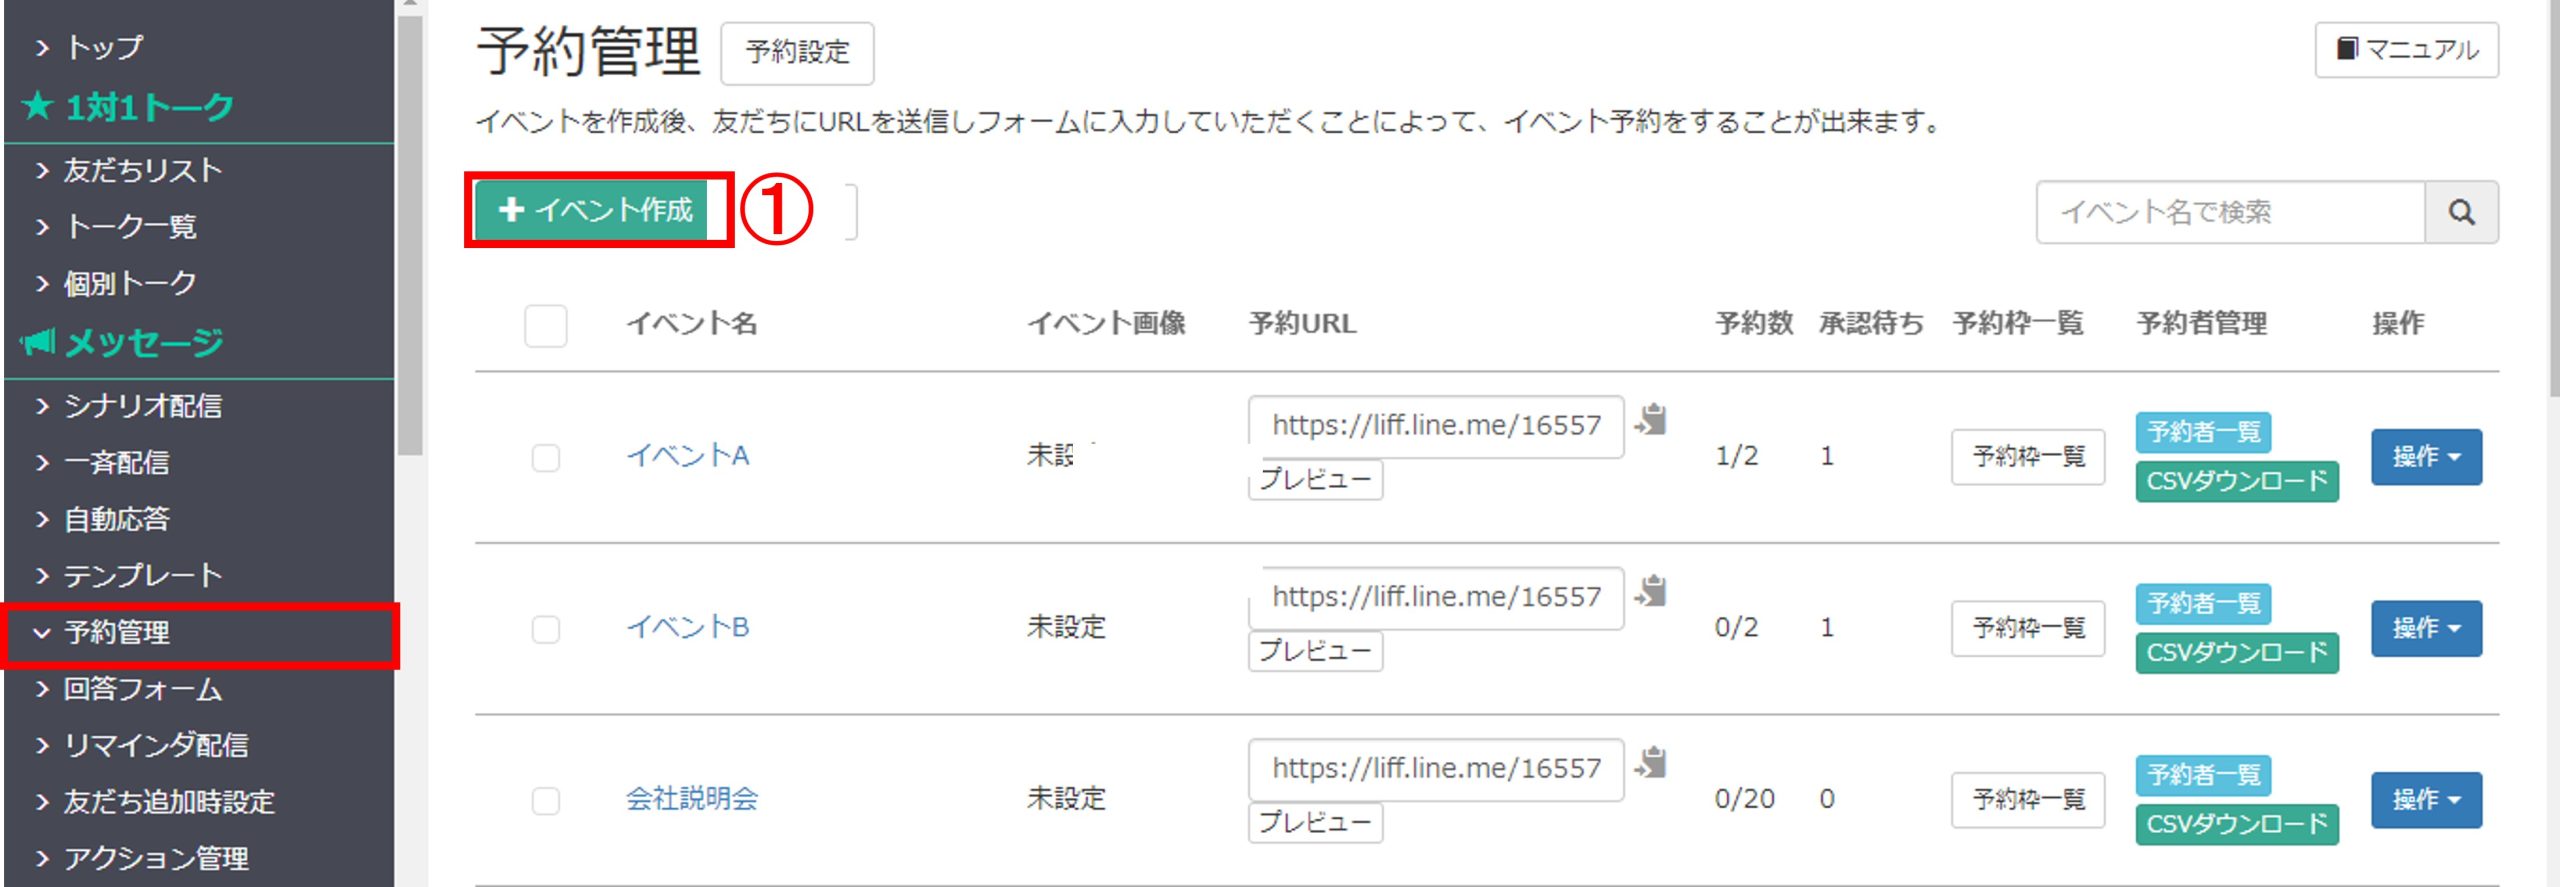The height and width of the screenshot is (887, 2560).
Task: Toggle the select-all checkbox in the table header
Action: tap(546, 326)
